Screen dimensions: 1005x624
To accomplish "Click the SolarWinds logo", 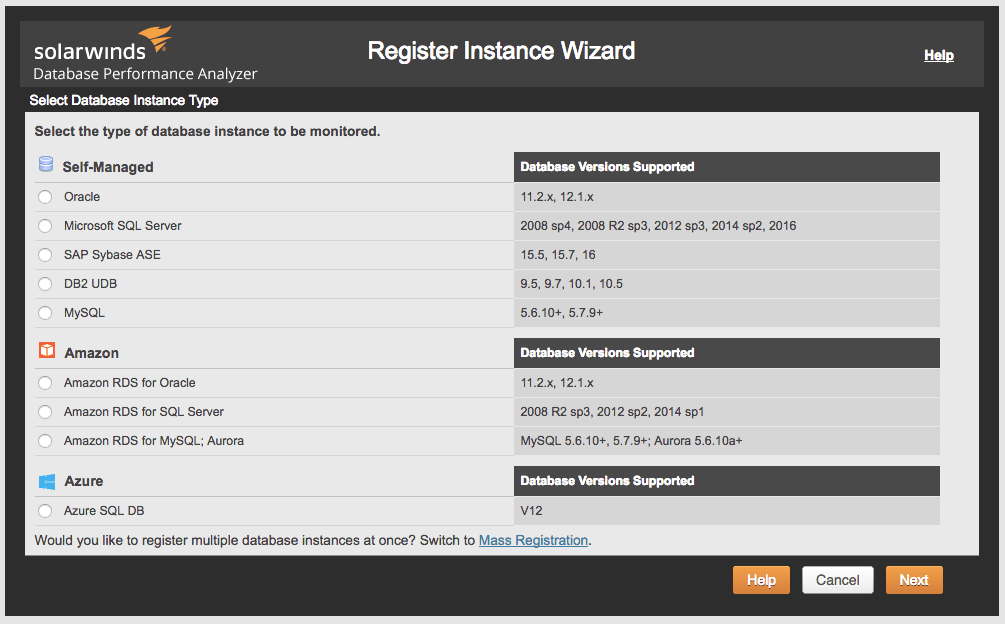I will point(103,44).
